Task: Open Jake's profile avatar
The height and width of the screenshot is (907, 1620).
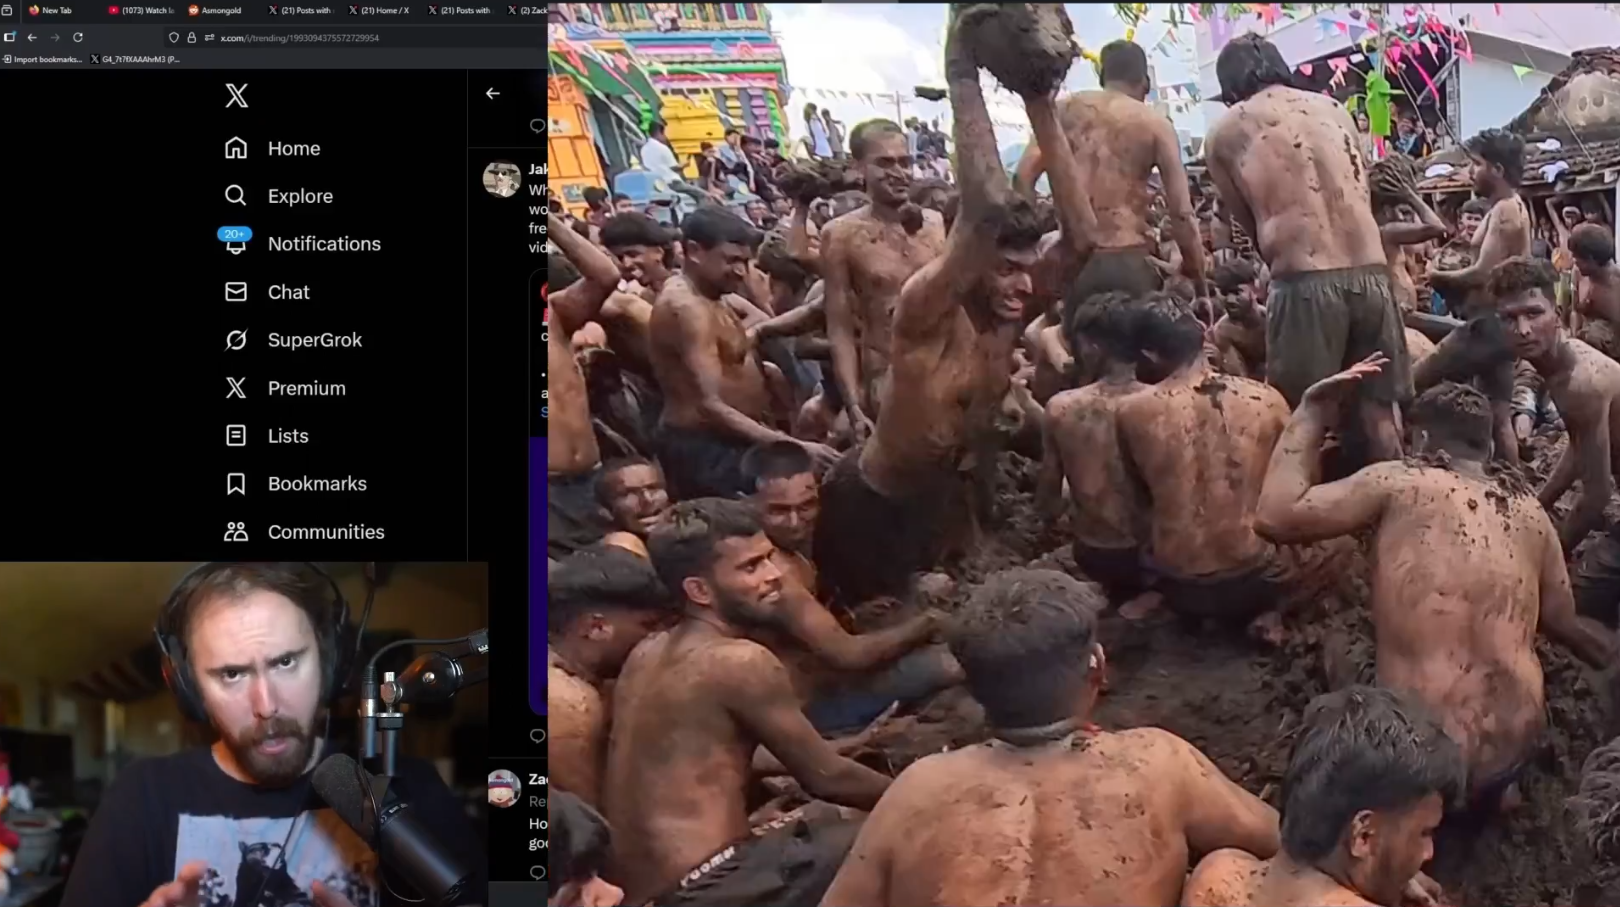Action: (x=502, y=179)
